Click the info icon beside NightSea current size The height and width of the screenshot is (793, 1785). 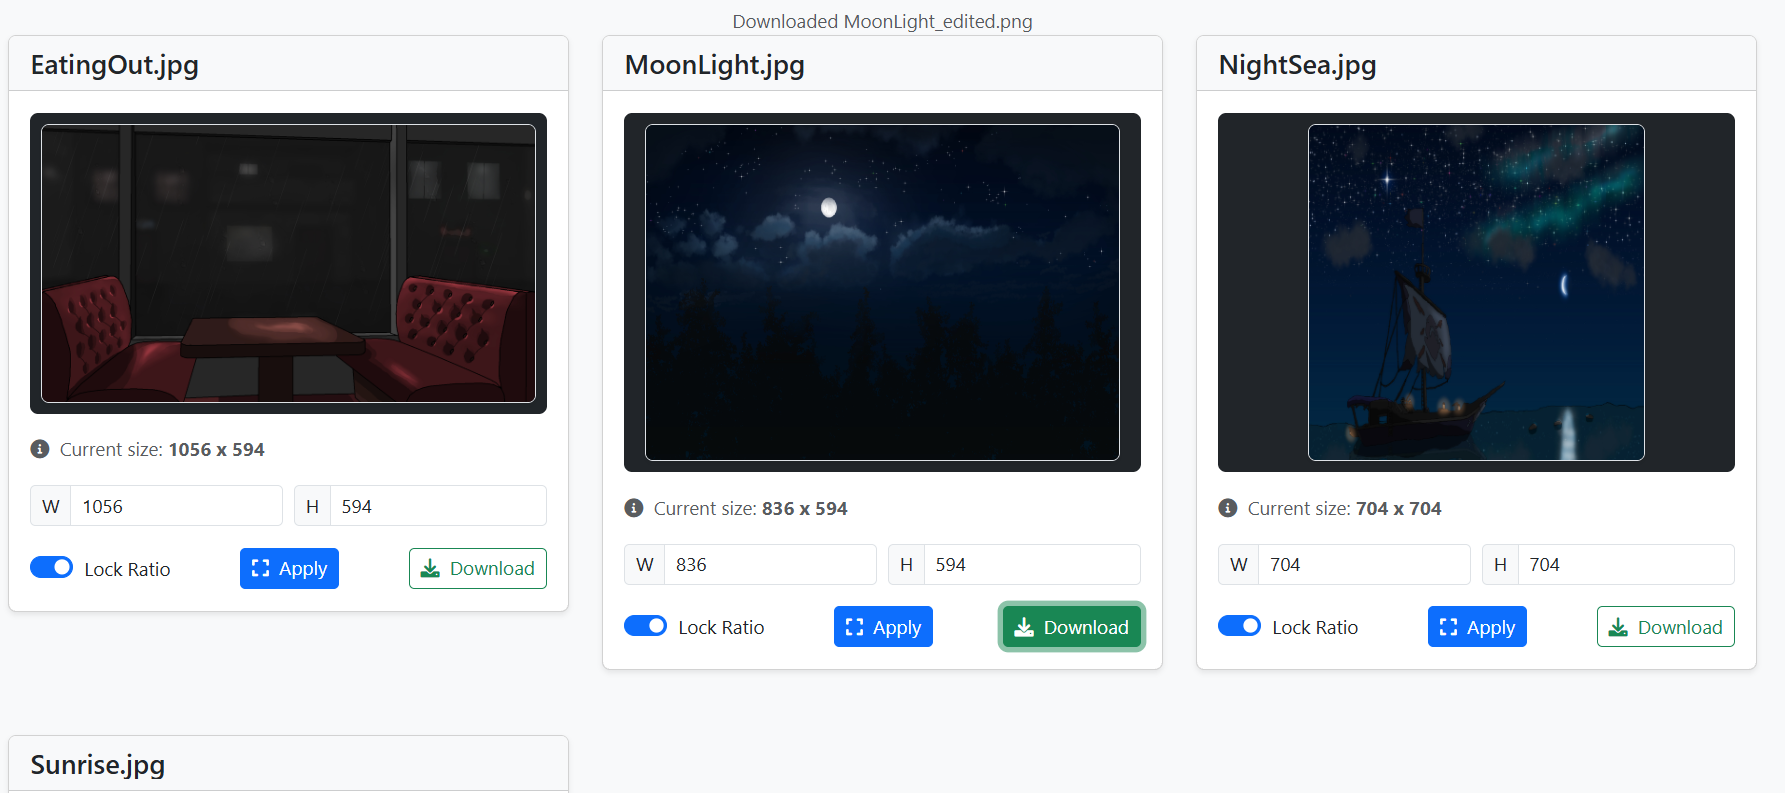1228,508
